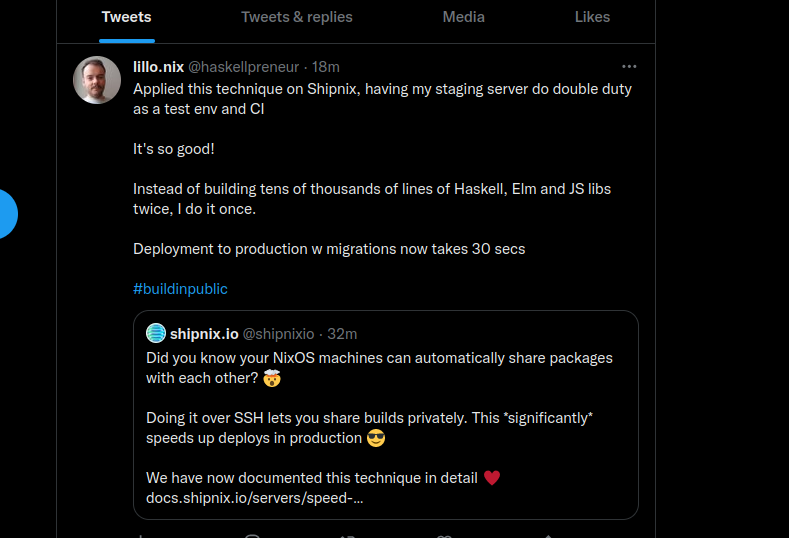Click the lillo.nix display name
Screen dimensions: 789x538
pos(158,67)
